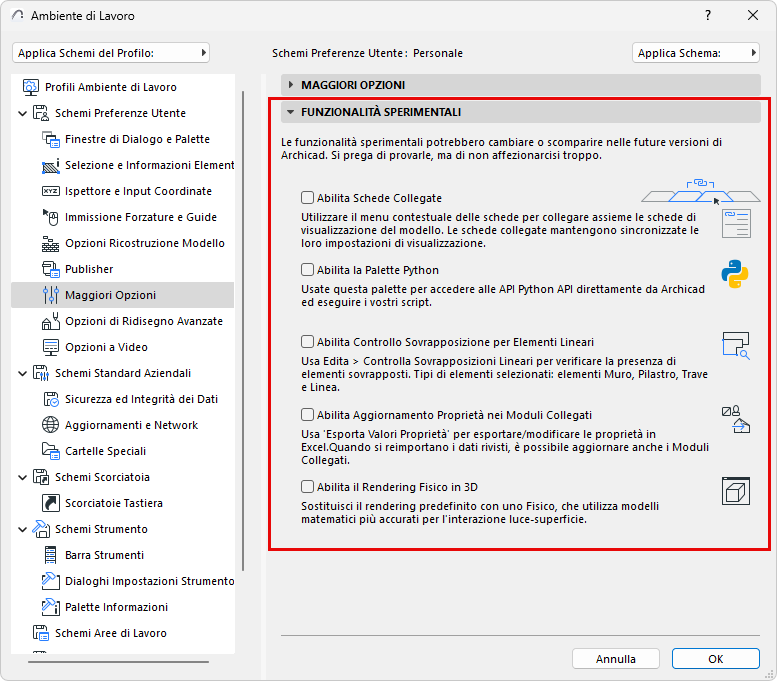
Task: Click the linked tabs illustration icon
Action: coord(701,192)
